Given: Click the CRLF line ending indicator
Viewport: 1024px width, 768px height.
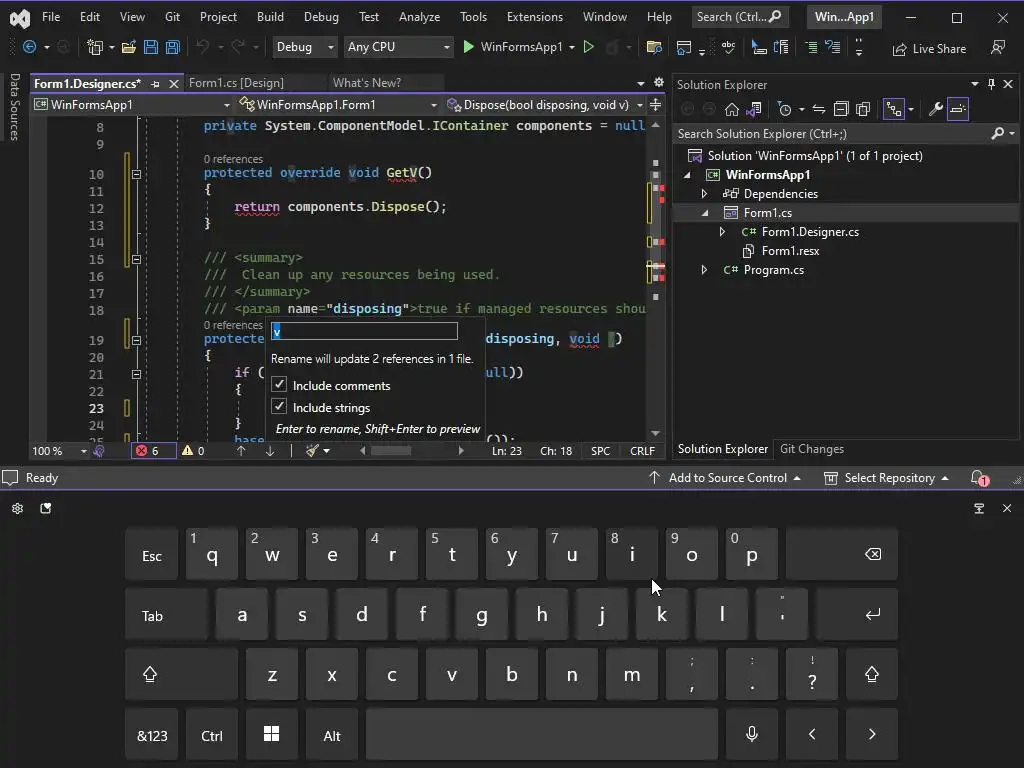Looking at the screenshot, I should click(642, 451).
